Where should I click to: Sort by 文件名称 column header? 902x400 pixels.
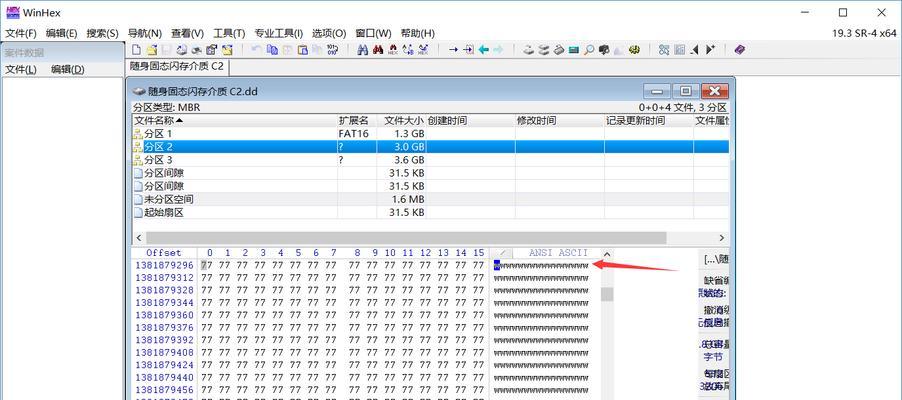click(x=234, y=121)
